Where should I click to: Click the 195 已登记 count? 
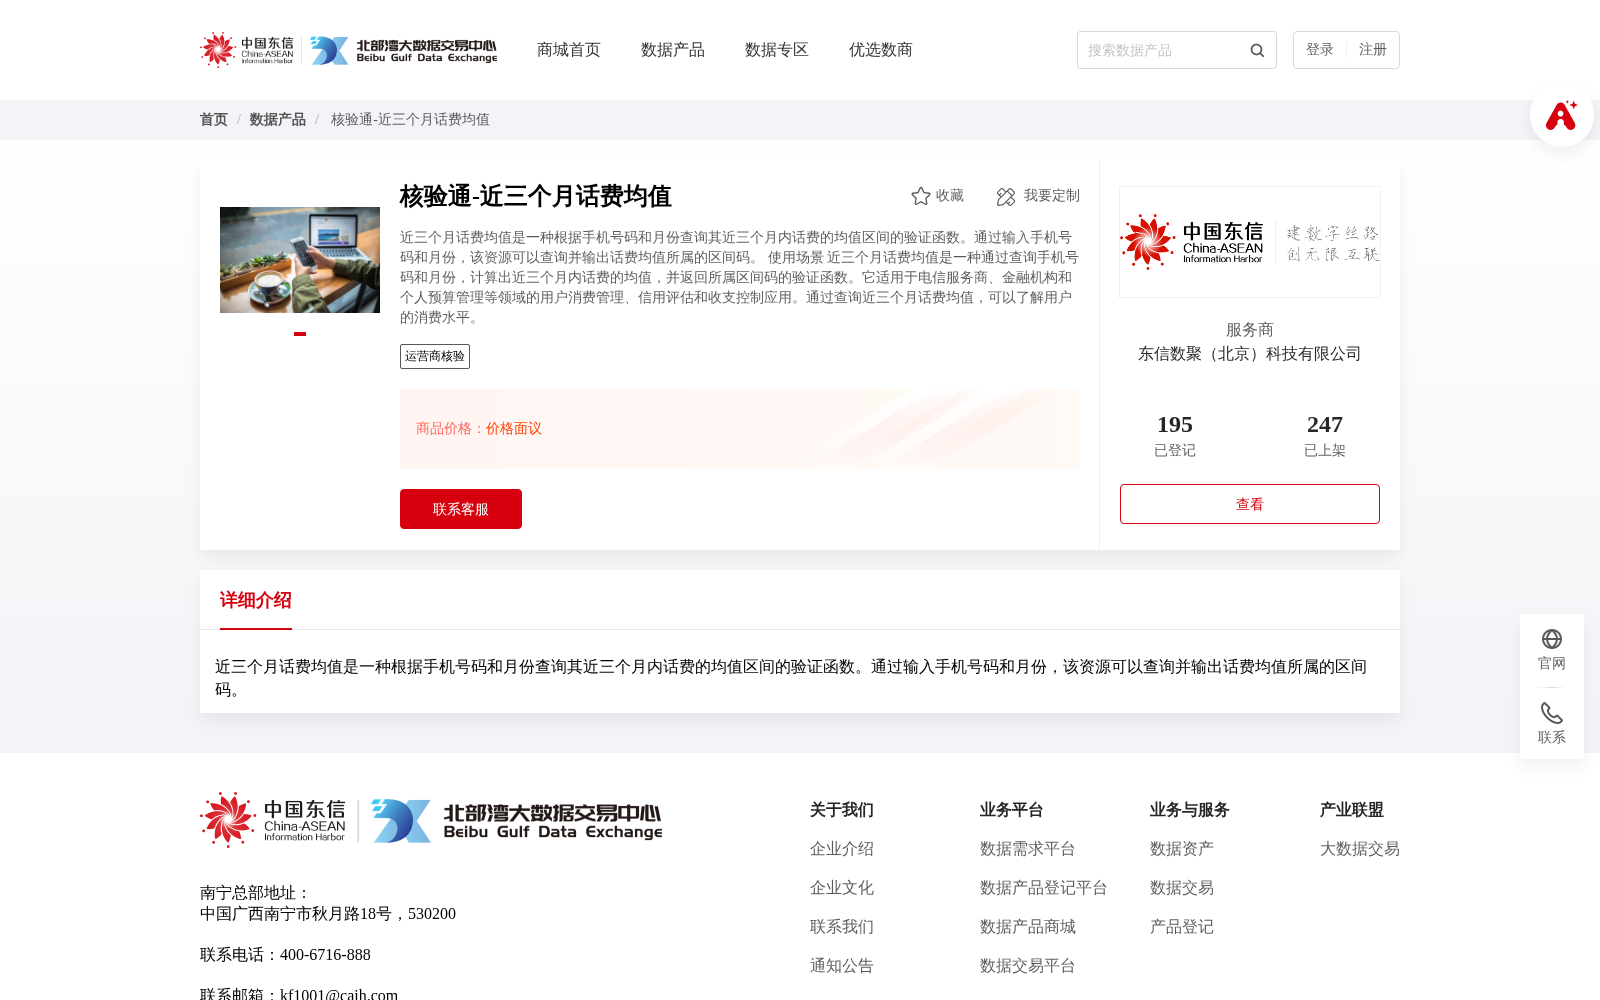click(x=1175, y=436)
